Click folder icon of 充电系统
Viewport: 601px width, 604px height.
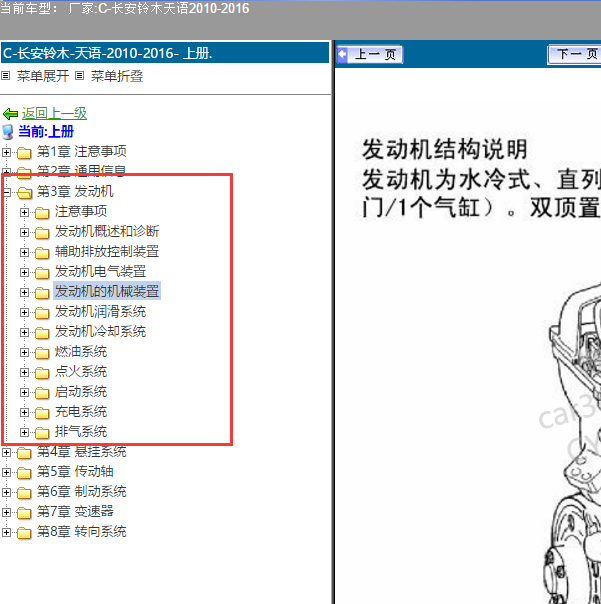tap(42, 413)
